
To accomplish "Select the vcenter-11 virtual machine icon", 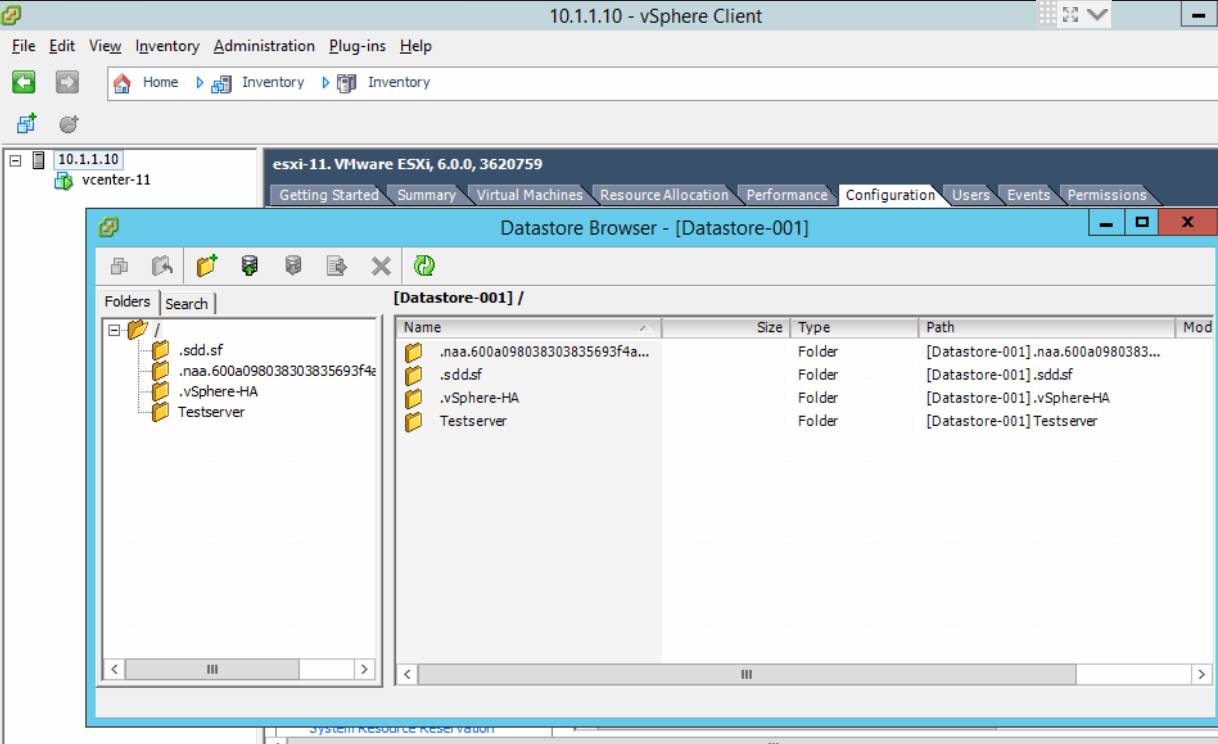I will 64,181.
